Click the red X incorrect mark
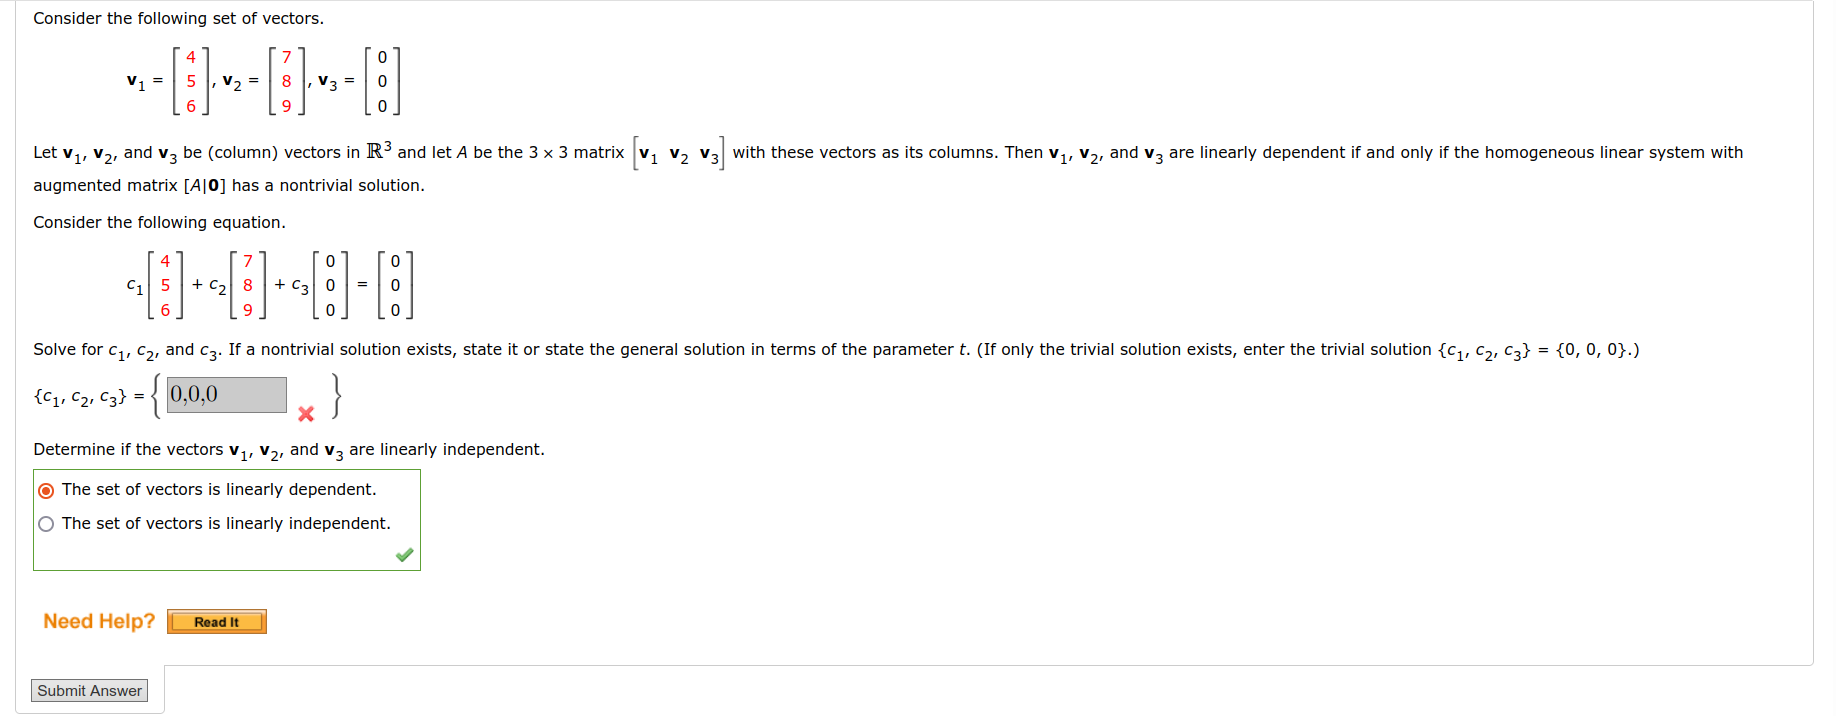Viewport: 1836px width, 716px height. [x=306, y=414]
